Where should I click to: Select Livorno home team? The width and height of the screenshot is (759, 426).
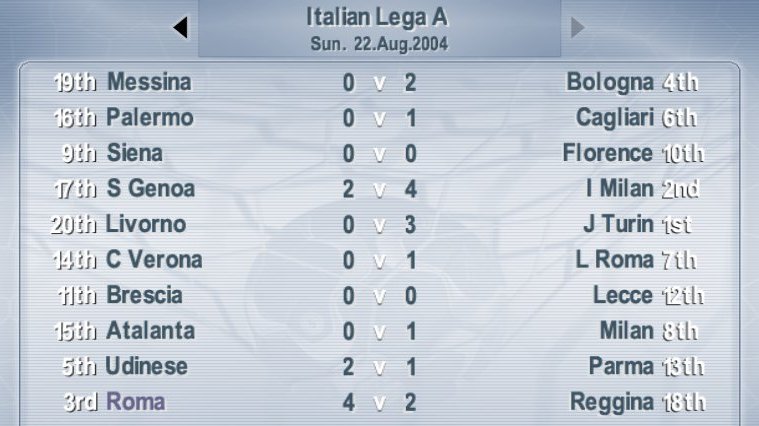tap(146, 224)
